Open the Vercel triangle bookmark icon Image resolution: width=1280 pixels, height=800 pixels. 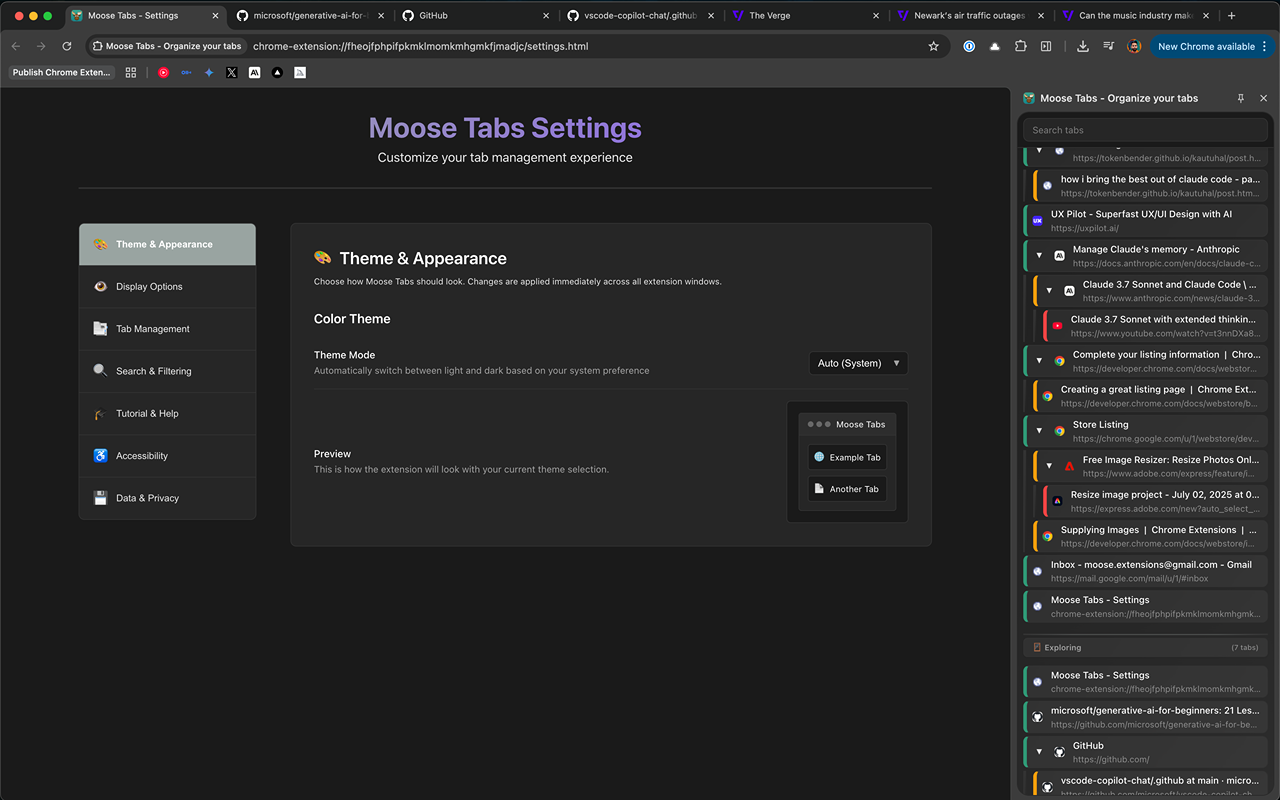click(x=277, y=72)
